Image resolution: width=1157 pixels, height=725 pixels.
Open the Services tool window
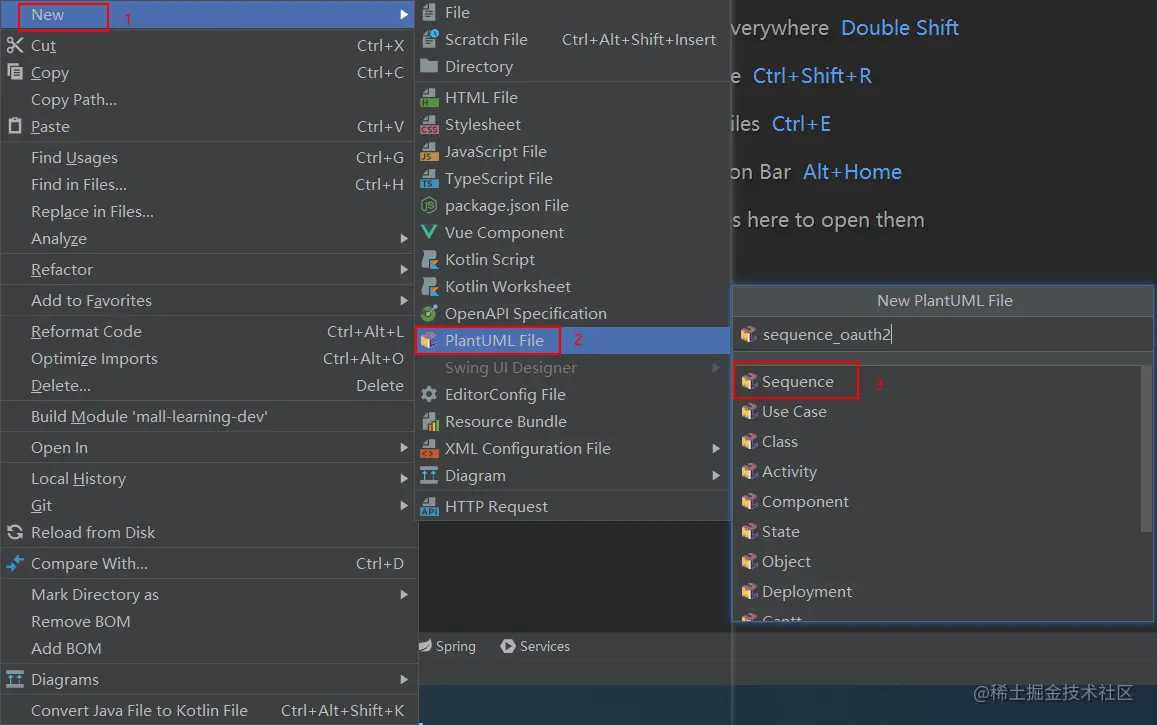(535, 646)
